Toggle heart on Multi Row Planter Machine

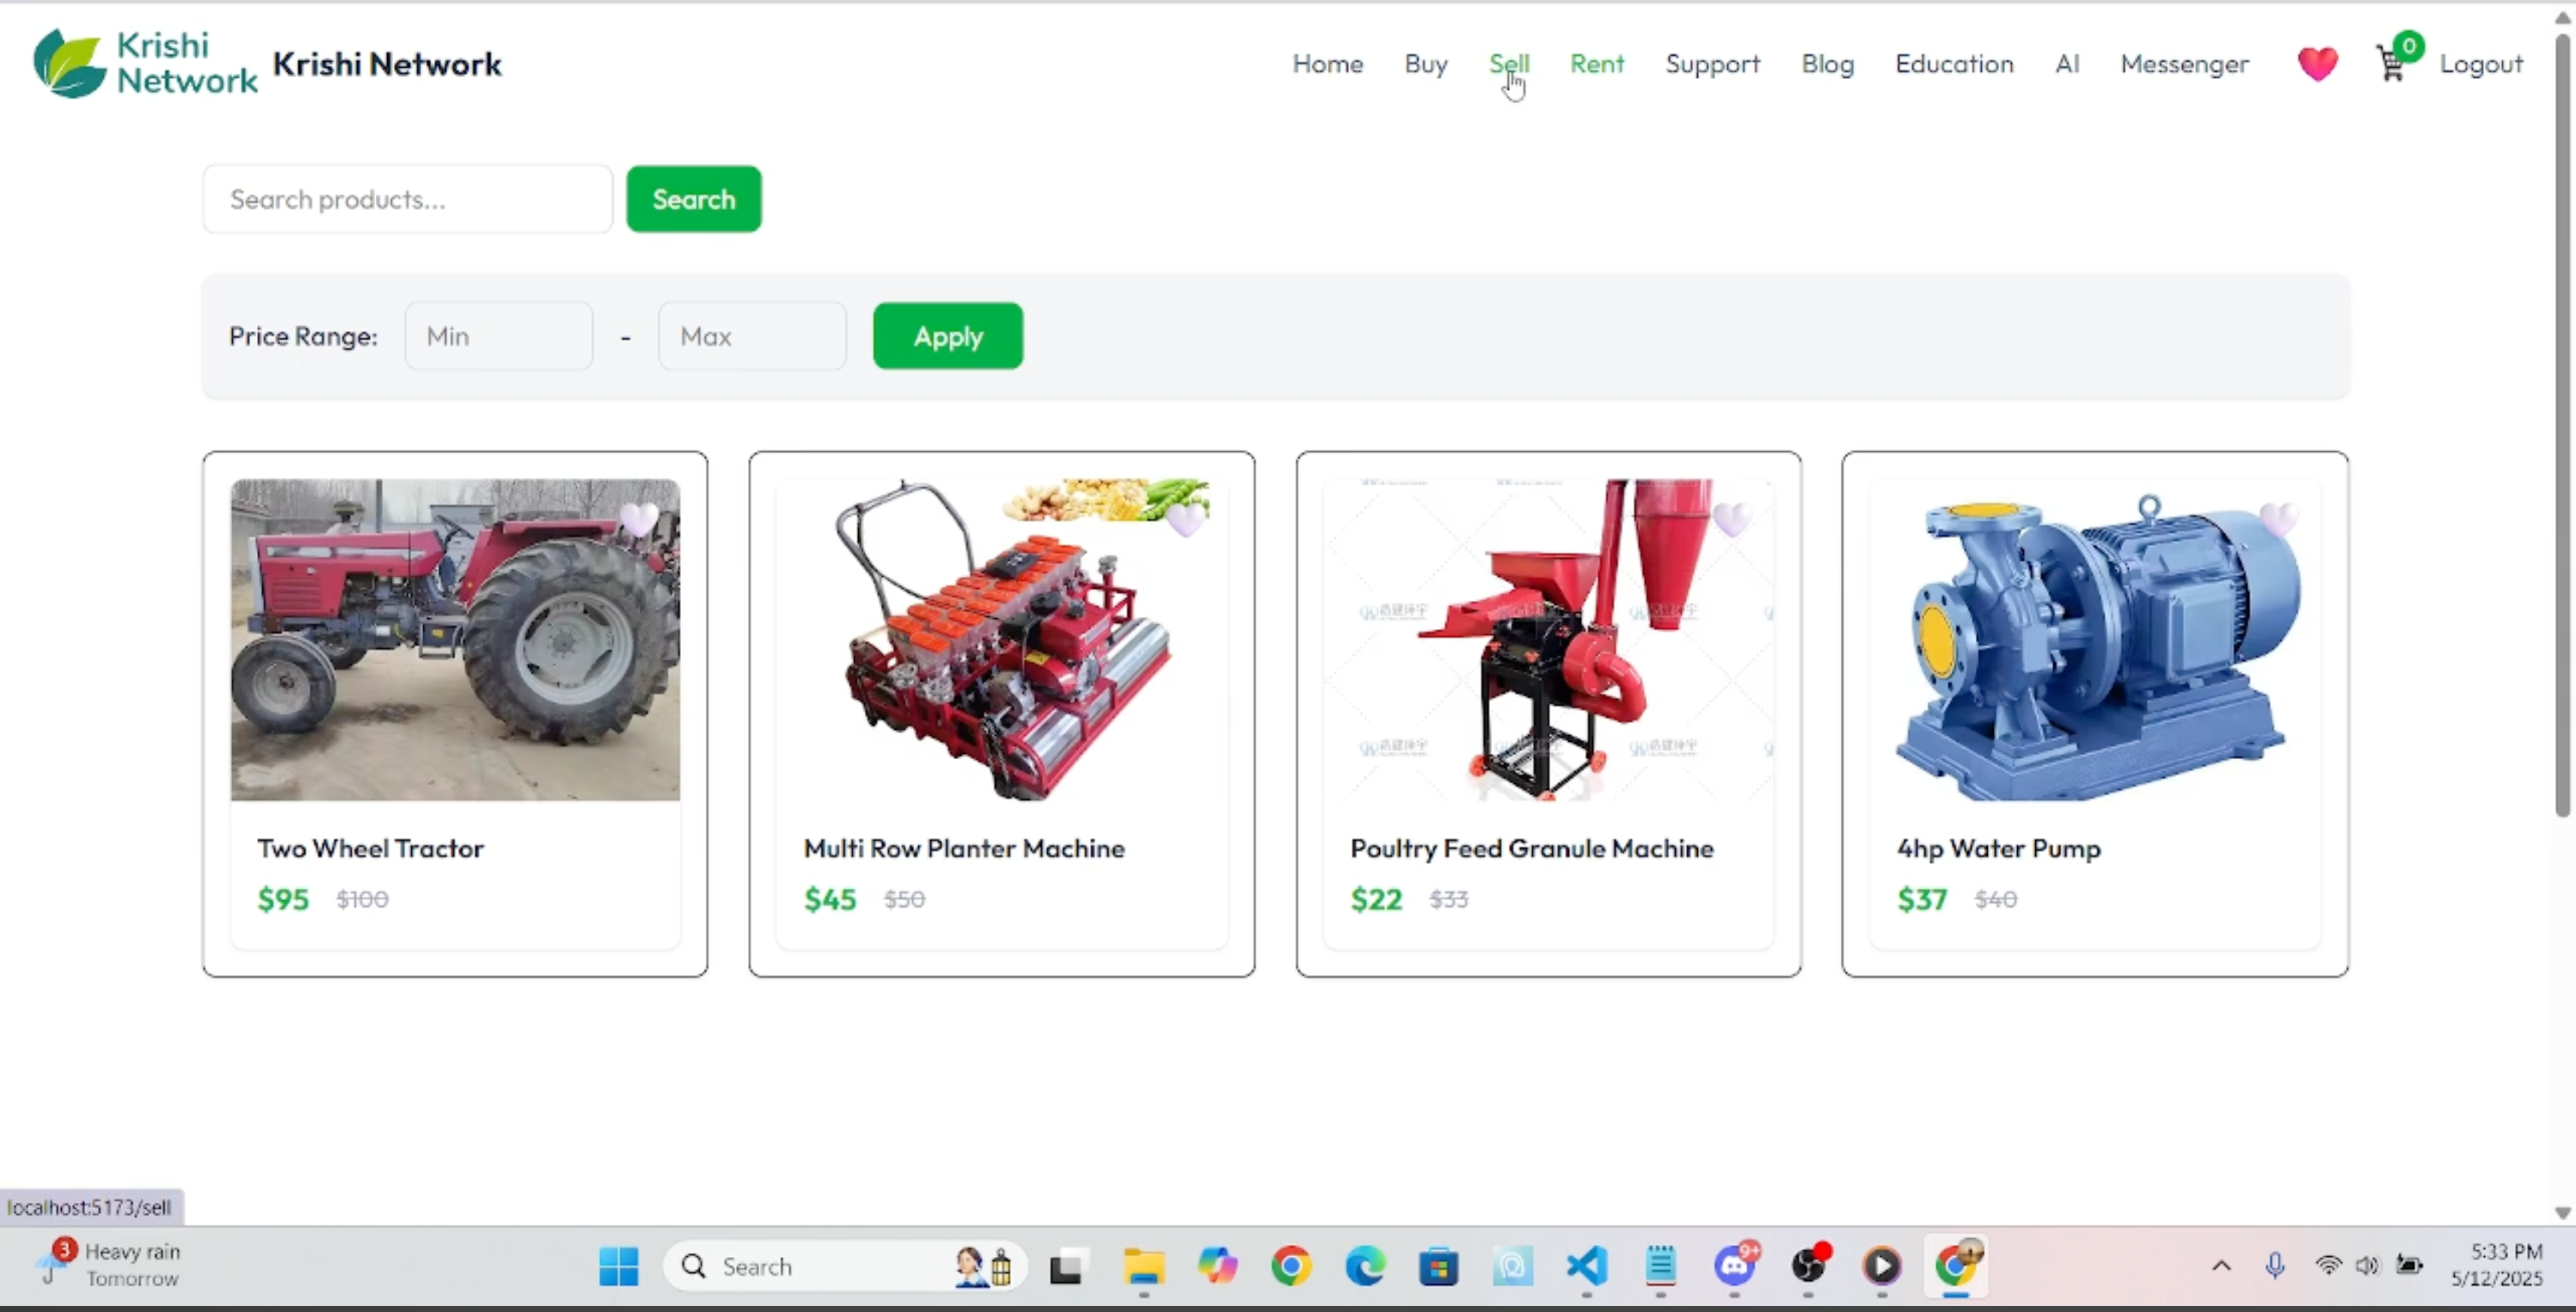[1186, 519]
